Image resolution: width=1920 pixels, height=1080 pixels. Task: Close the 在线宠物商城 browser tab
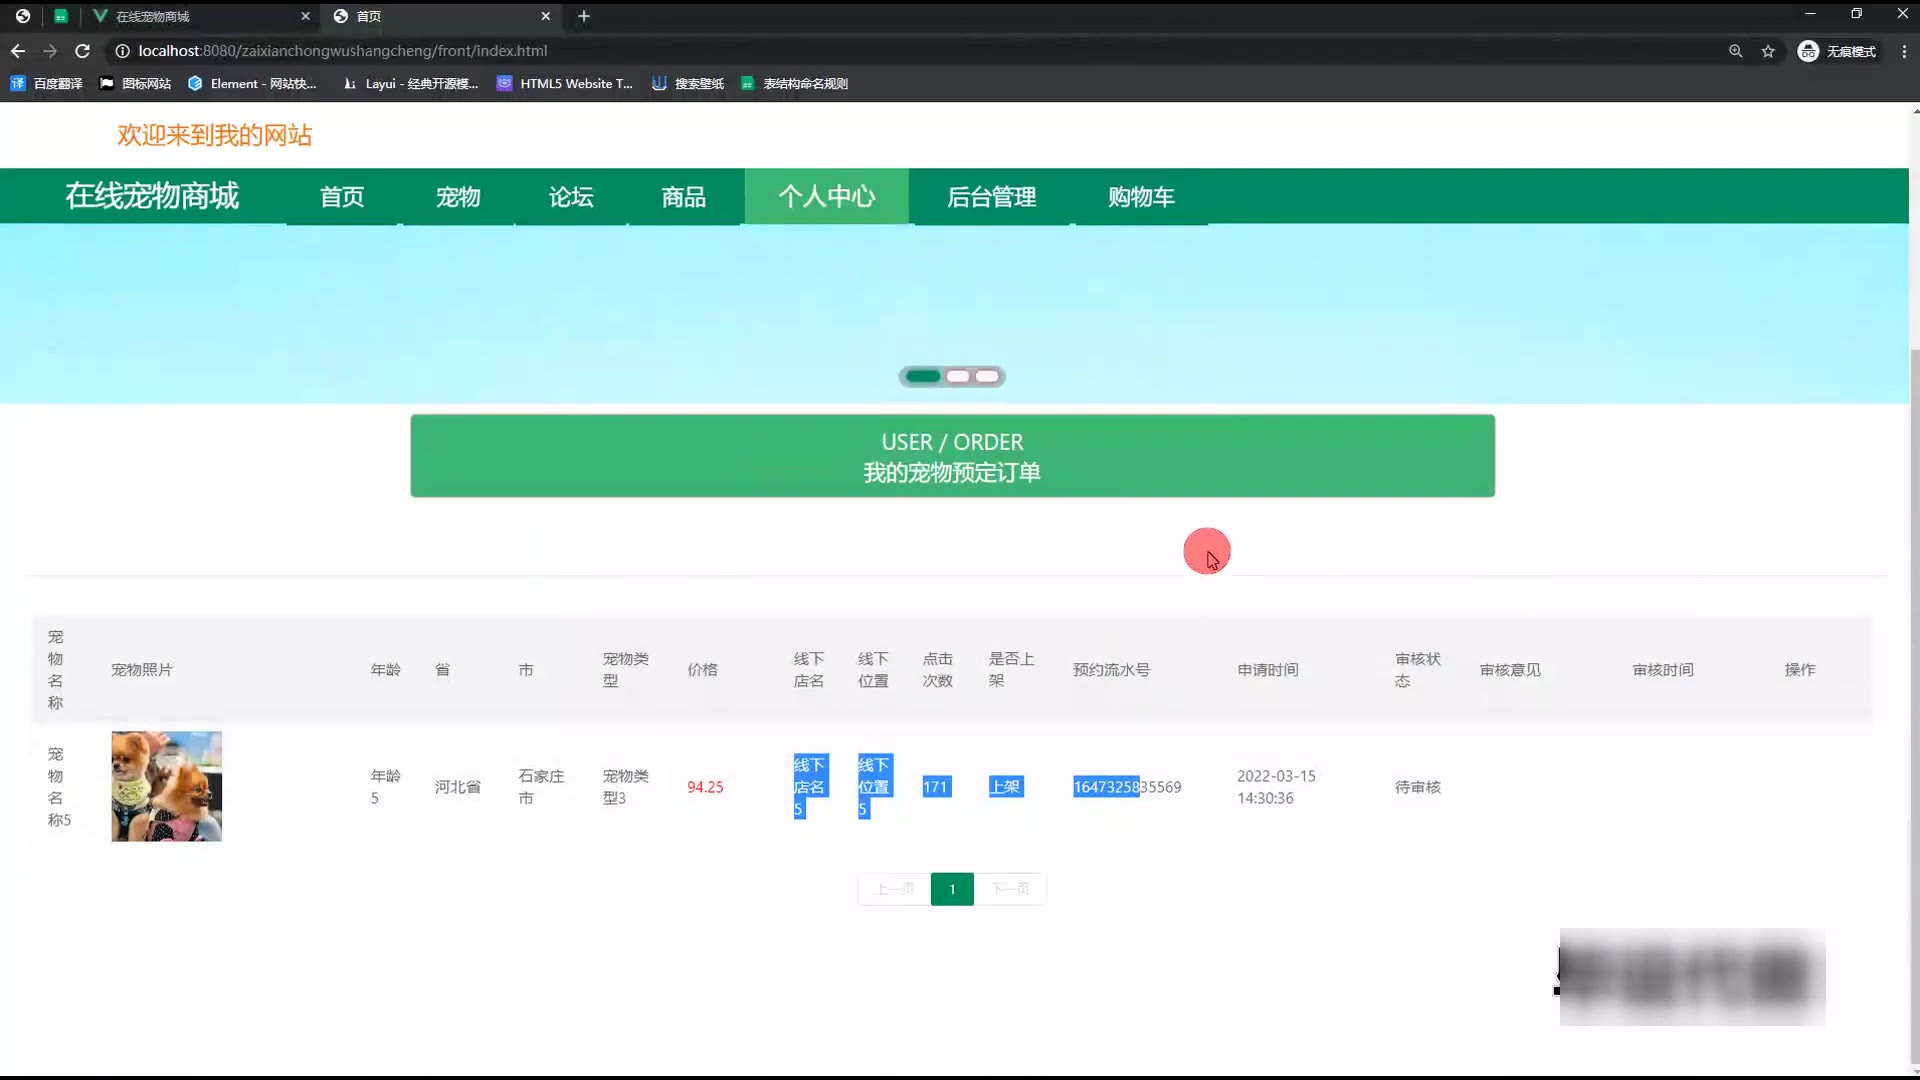(x=305, y=16)
